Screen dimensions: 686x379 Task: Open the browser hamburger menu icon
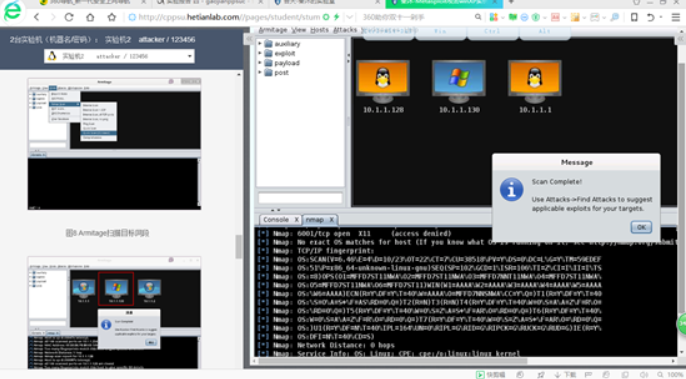tap(676, 17)
